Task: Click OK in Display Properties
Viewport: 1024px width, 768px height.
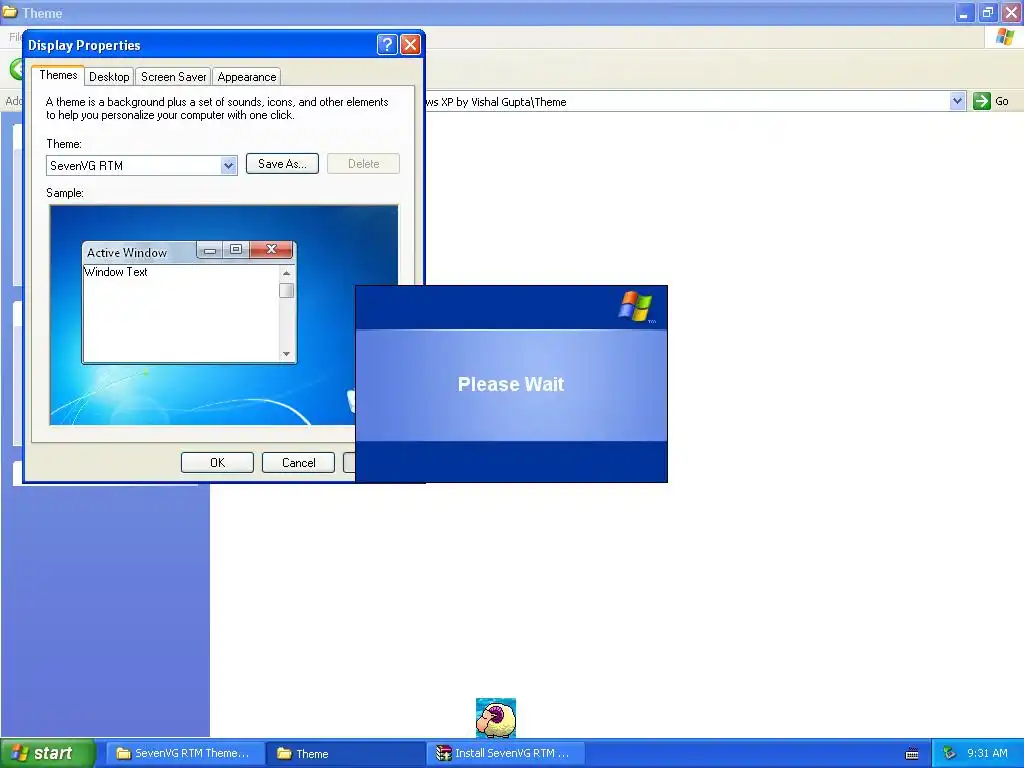Action: 217,462
